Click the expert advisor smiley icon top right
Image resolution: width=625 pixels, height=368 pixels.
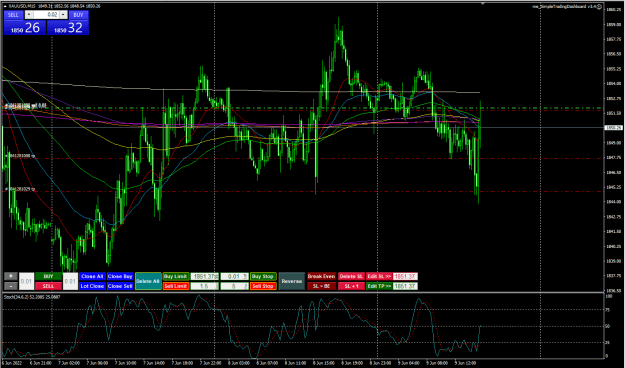pos(599,6)
